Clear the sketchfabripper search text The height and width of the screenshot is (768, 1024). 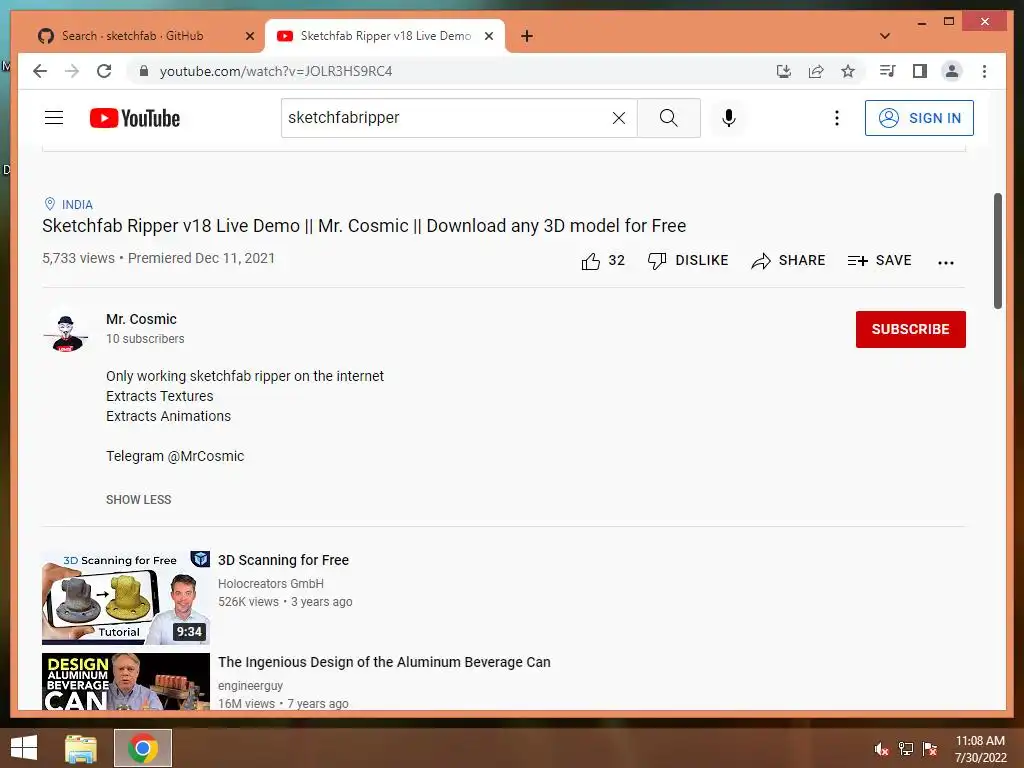click(618, 118)
